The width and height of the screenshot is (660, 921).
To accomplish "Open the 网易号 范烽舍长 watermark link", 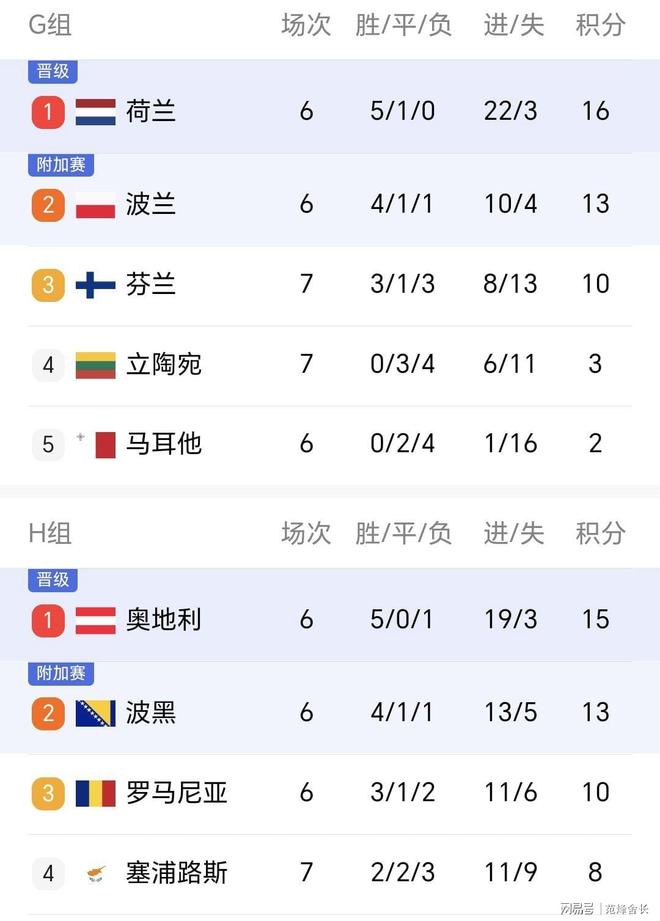I will 605,908.
